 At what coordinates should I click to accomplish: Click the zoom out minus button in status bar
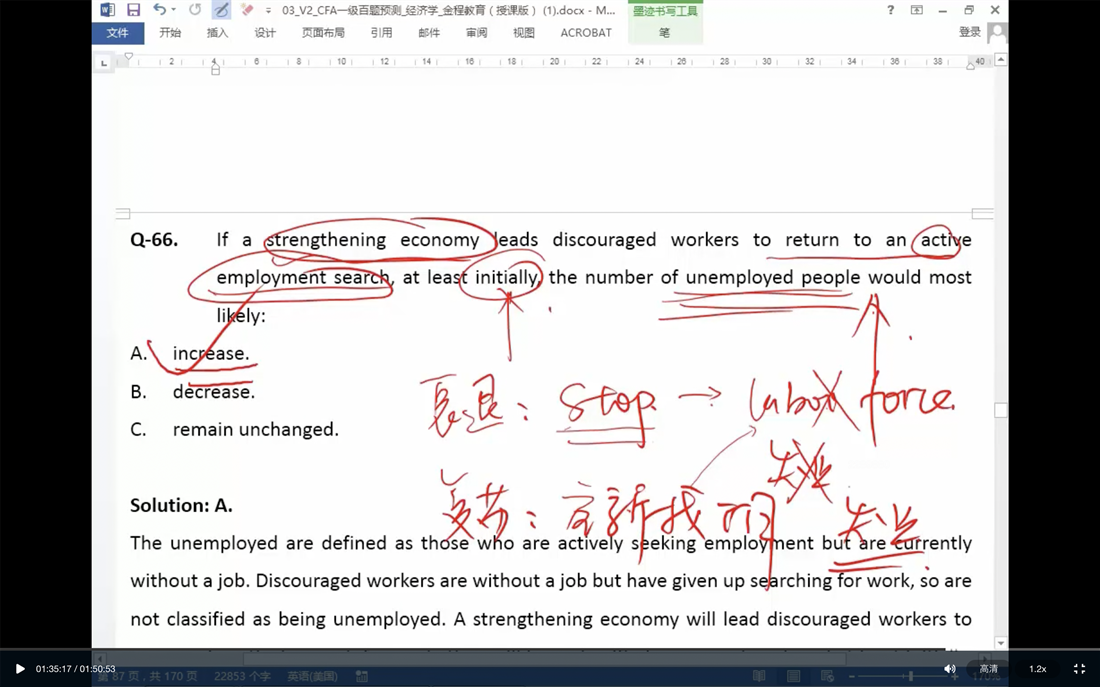tap(852, 676)
